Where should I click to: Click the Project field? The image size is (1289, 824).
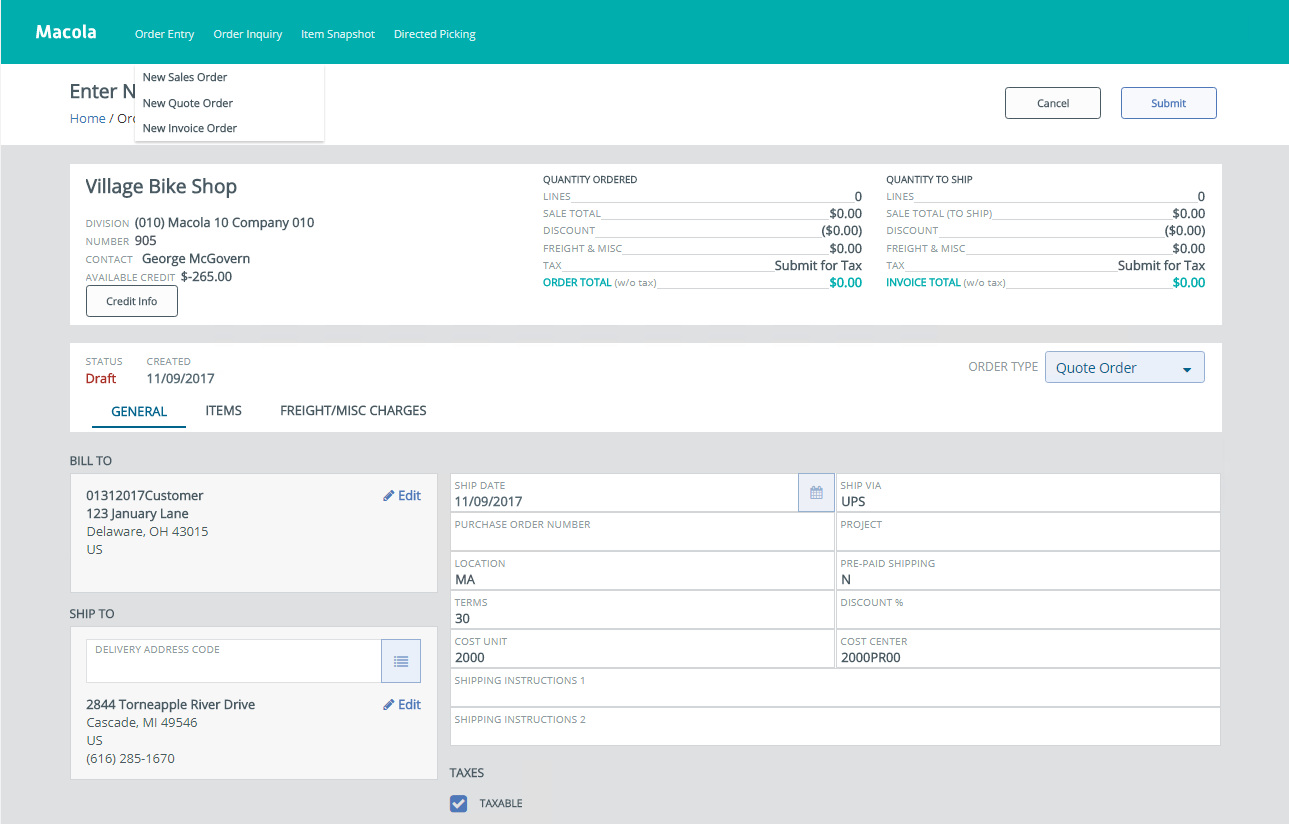coord(1028,532)
